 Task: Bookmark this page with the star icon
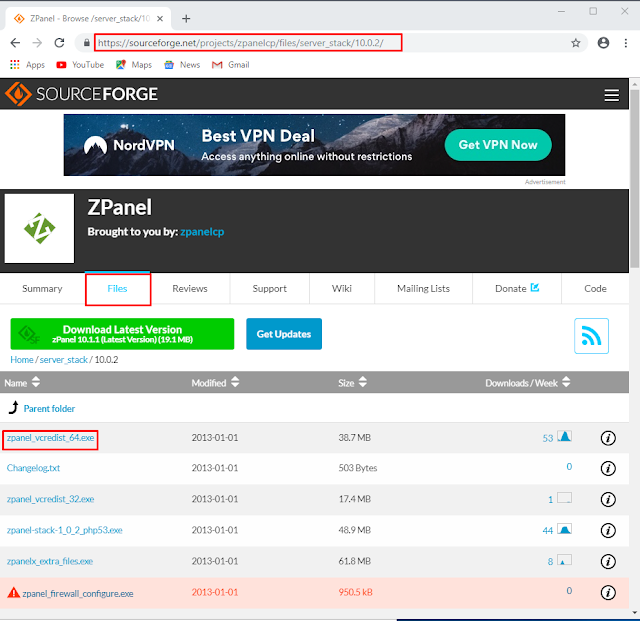[x=576, y=43]
